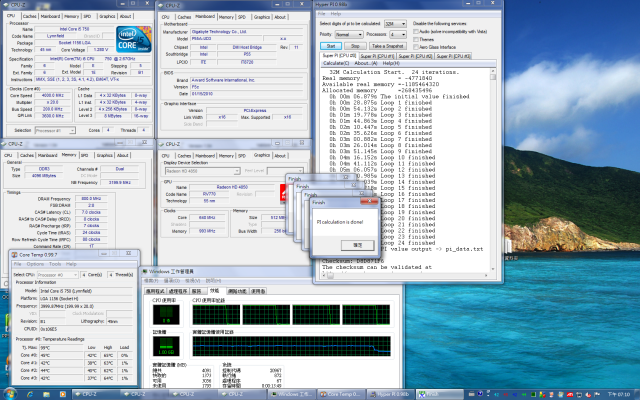Viewport: 640px width, 400px height.
Task: Open About tab in Mainboard CPU-Z window
Action: point(280,17)
